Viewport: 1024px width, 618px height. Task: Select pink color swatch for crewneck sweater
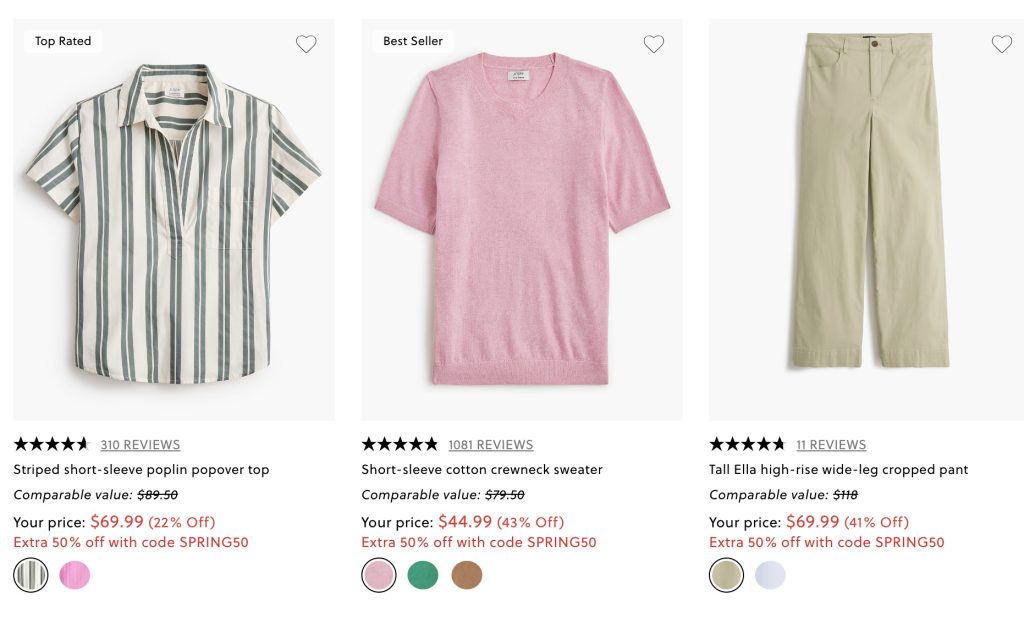[x=378, y=575]
